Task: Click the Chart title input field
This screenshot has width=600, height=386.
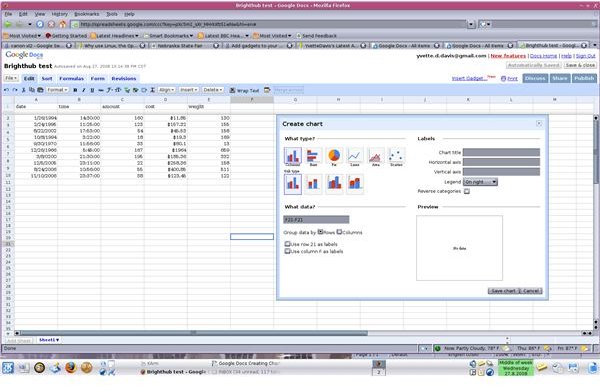Action: tap(501, 152)
